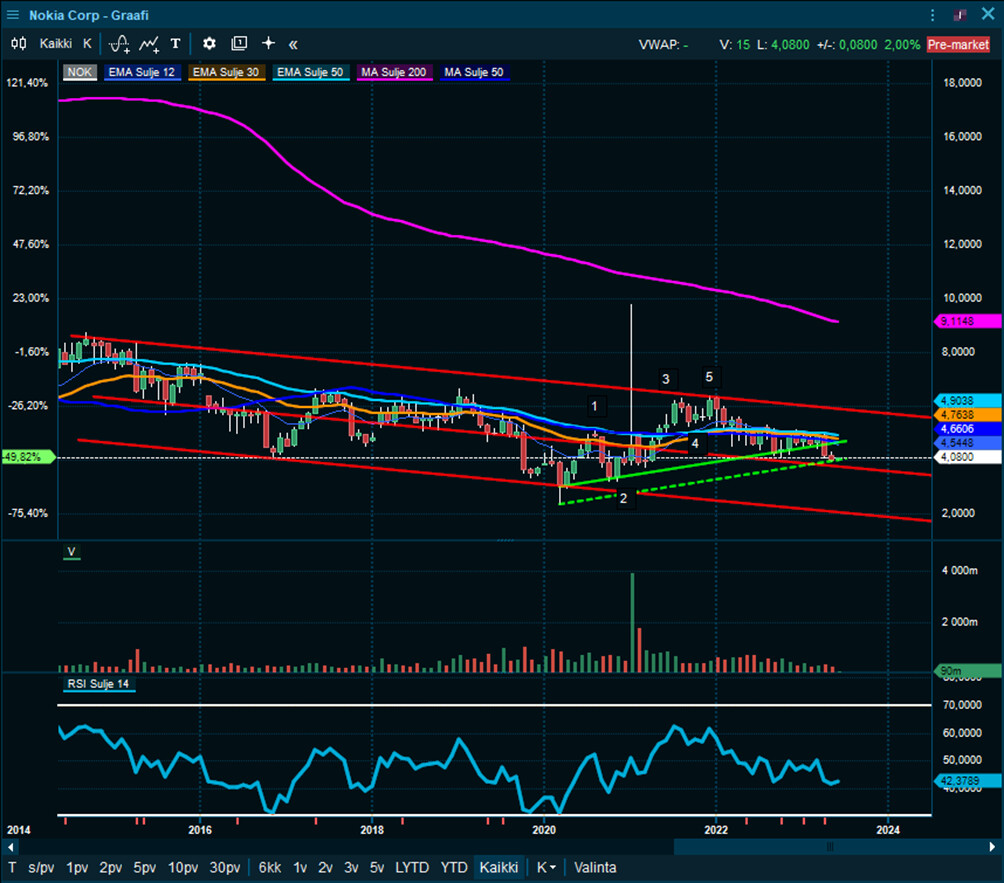Click the horizontal timeline scrollbar thumb
Screen dimensions: 1004x883
[830, 847]
